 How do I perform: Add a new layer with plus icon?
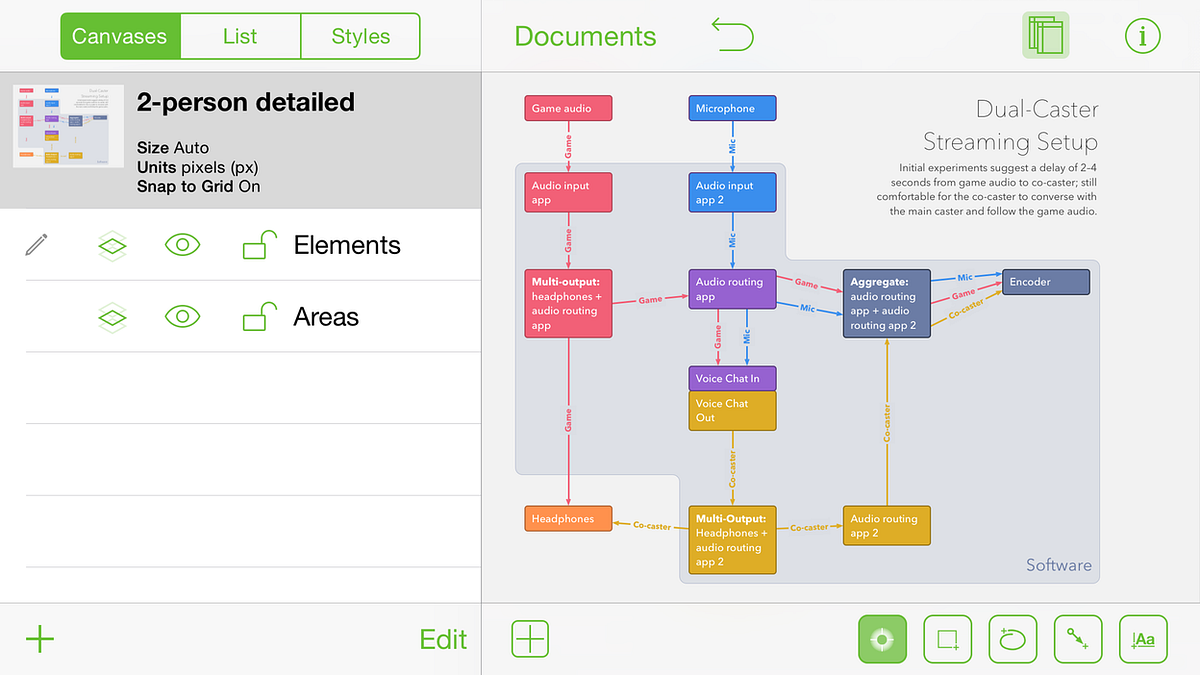click(x=530, y=639)
